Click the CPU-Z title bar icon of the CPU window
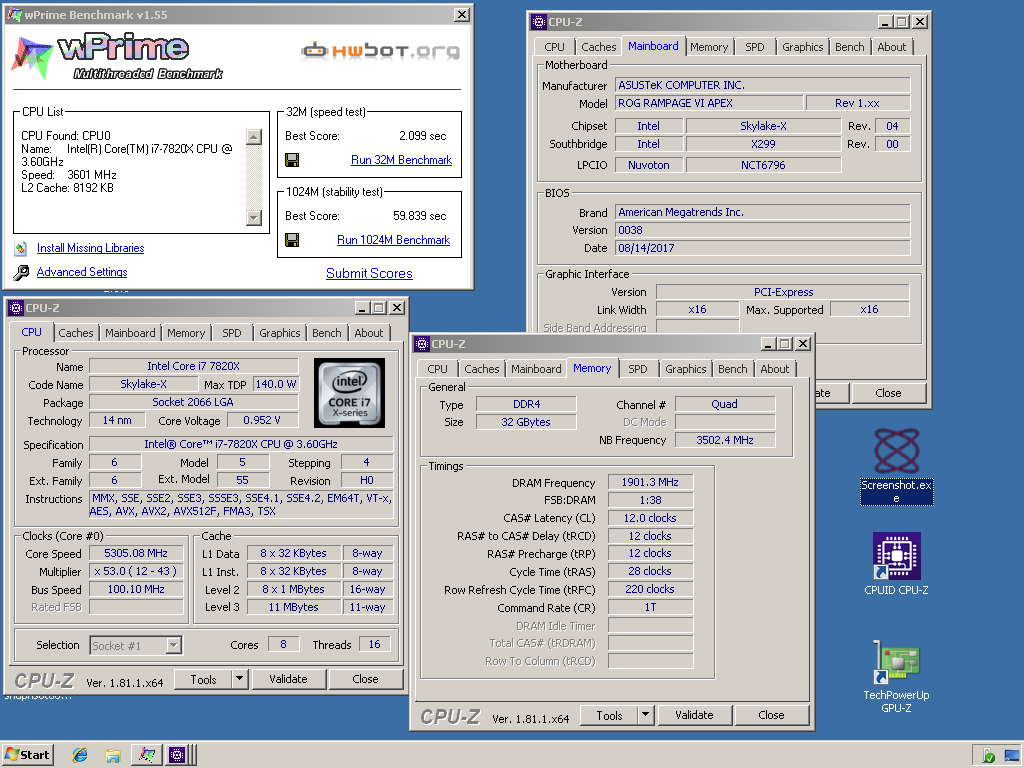The image size is (1024, 768). coord(16,308)
